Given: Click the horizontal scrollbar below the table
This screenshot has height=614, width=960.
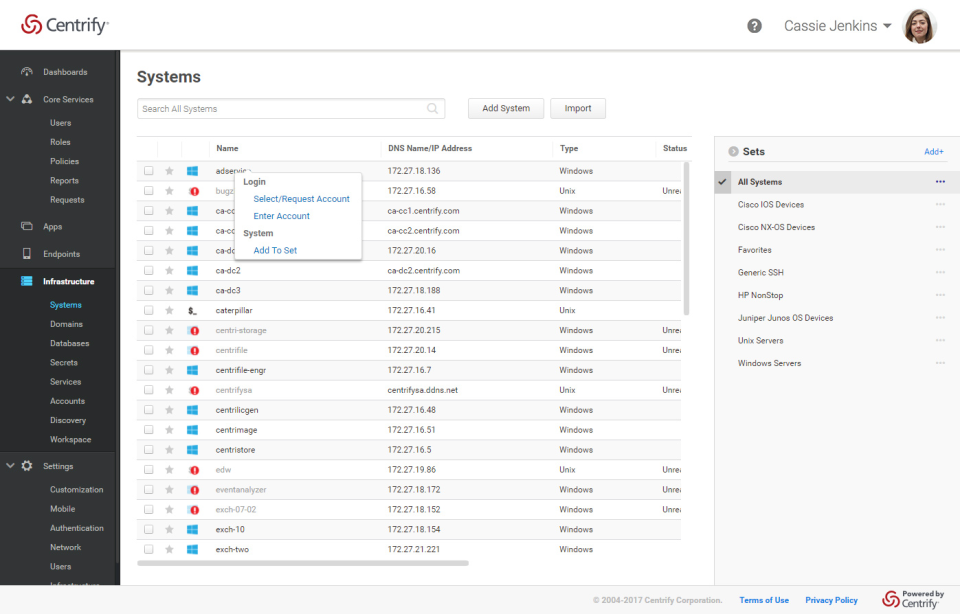Looking at the screenshot, I should click(x=303, y=563).
